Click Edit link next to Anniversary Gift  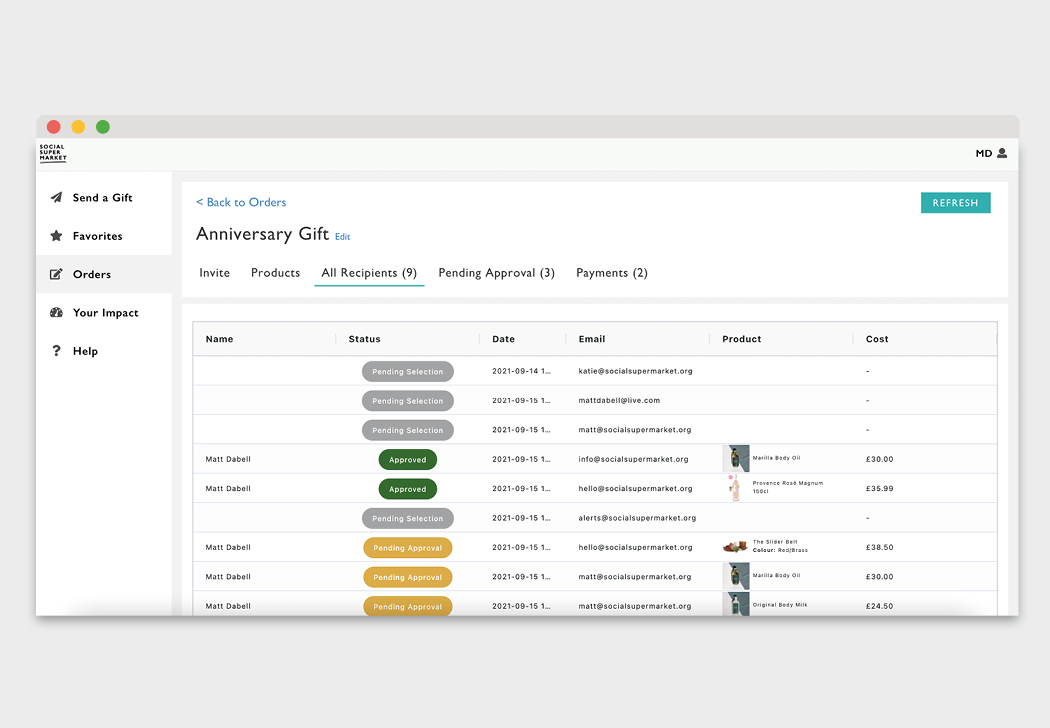coord(343,237)
